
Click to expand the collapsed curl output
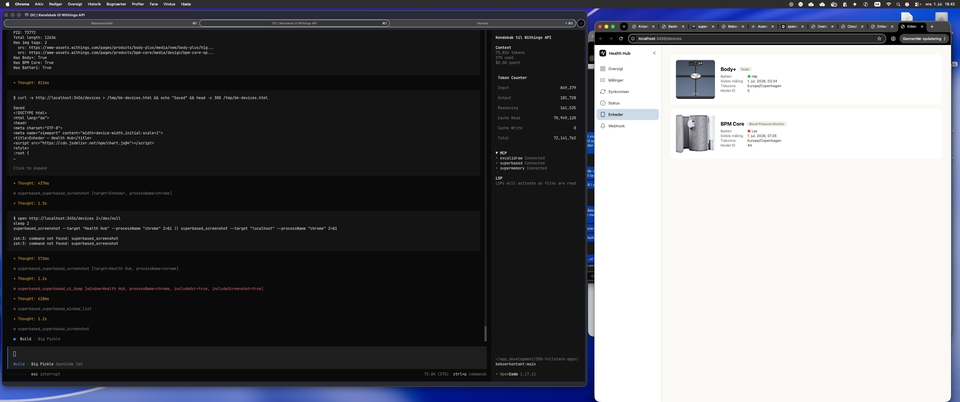[x=30, y=168]
